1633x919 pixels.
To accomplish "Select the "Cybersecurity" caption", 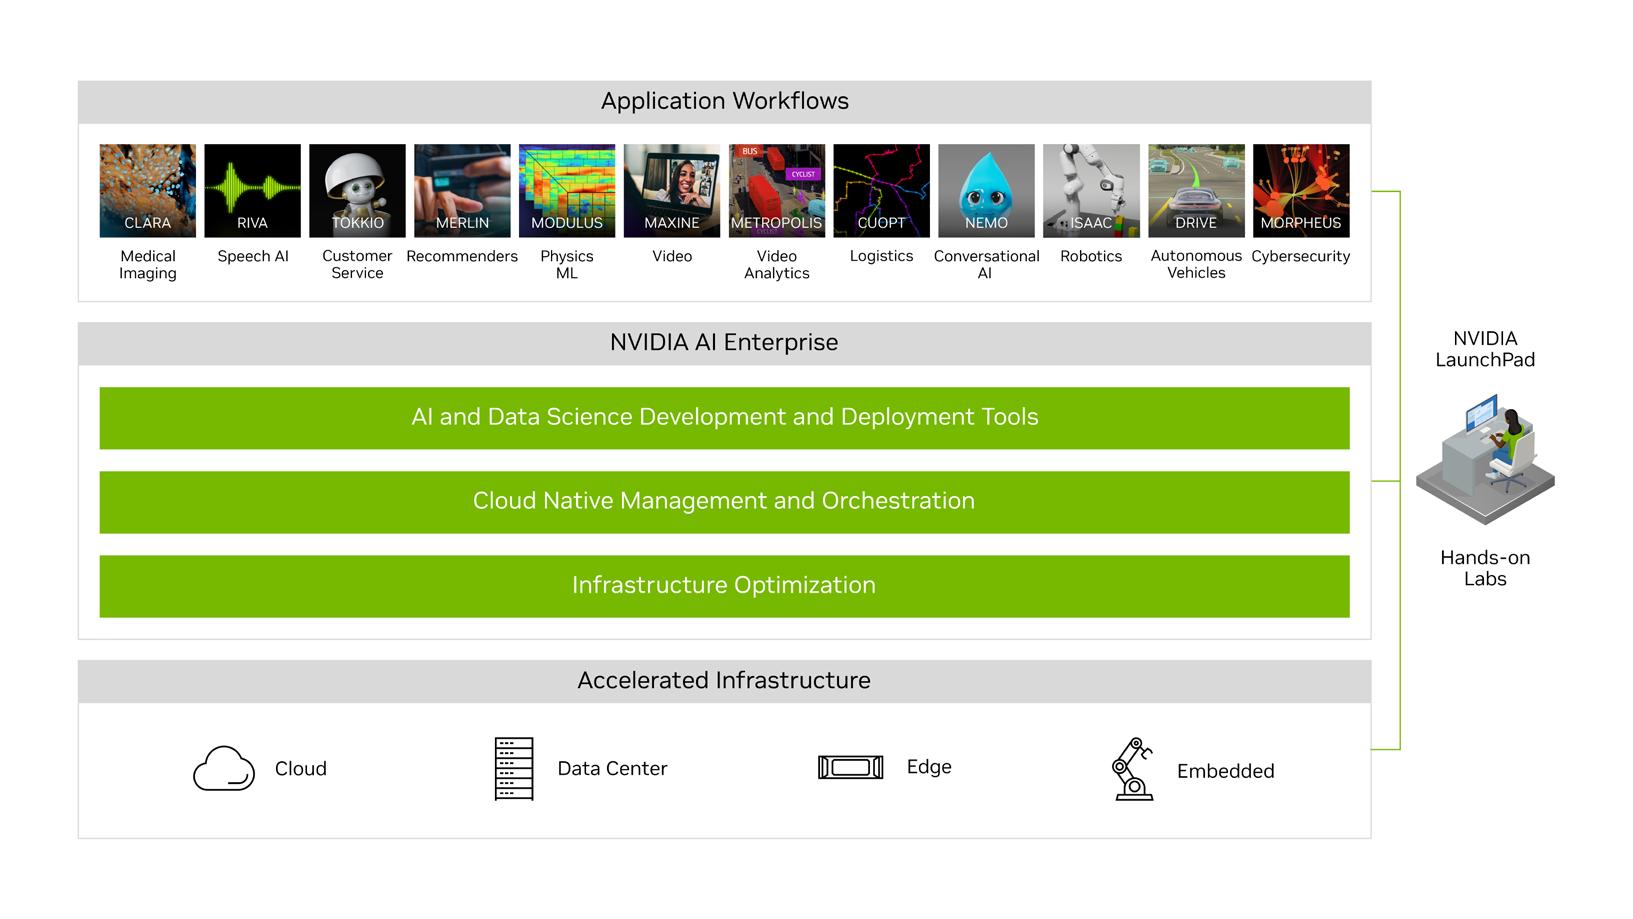I will pos(1301,256).
